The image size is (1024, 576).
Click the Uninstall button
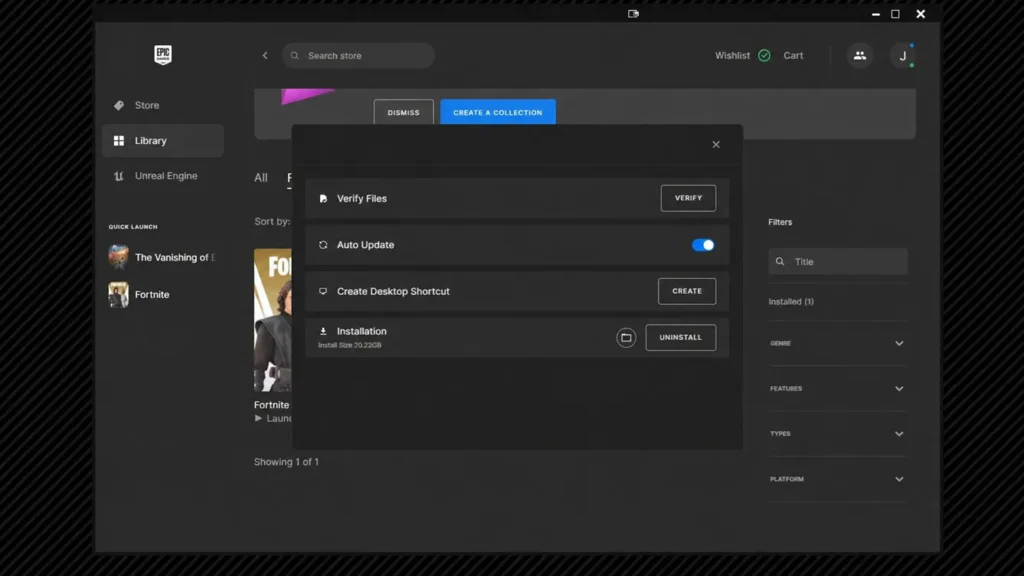tap(680, 338)
